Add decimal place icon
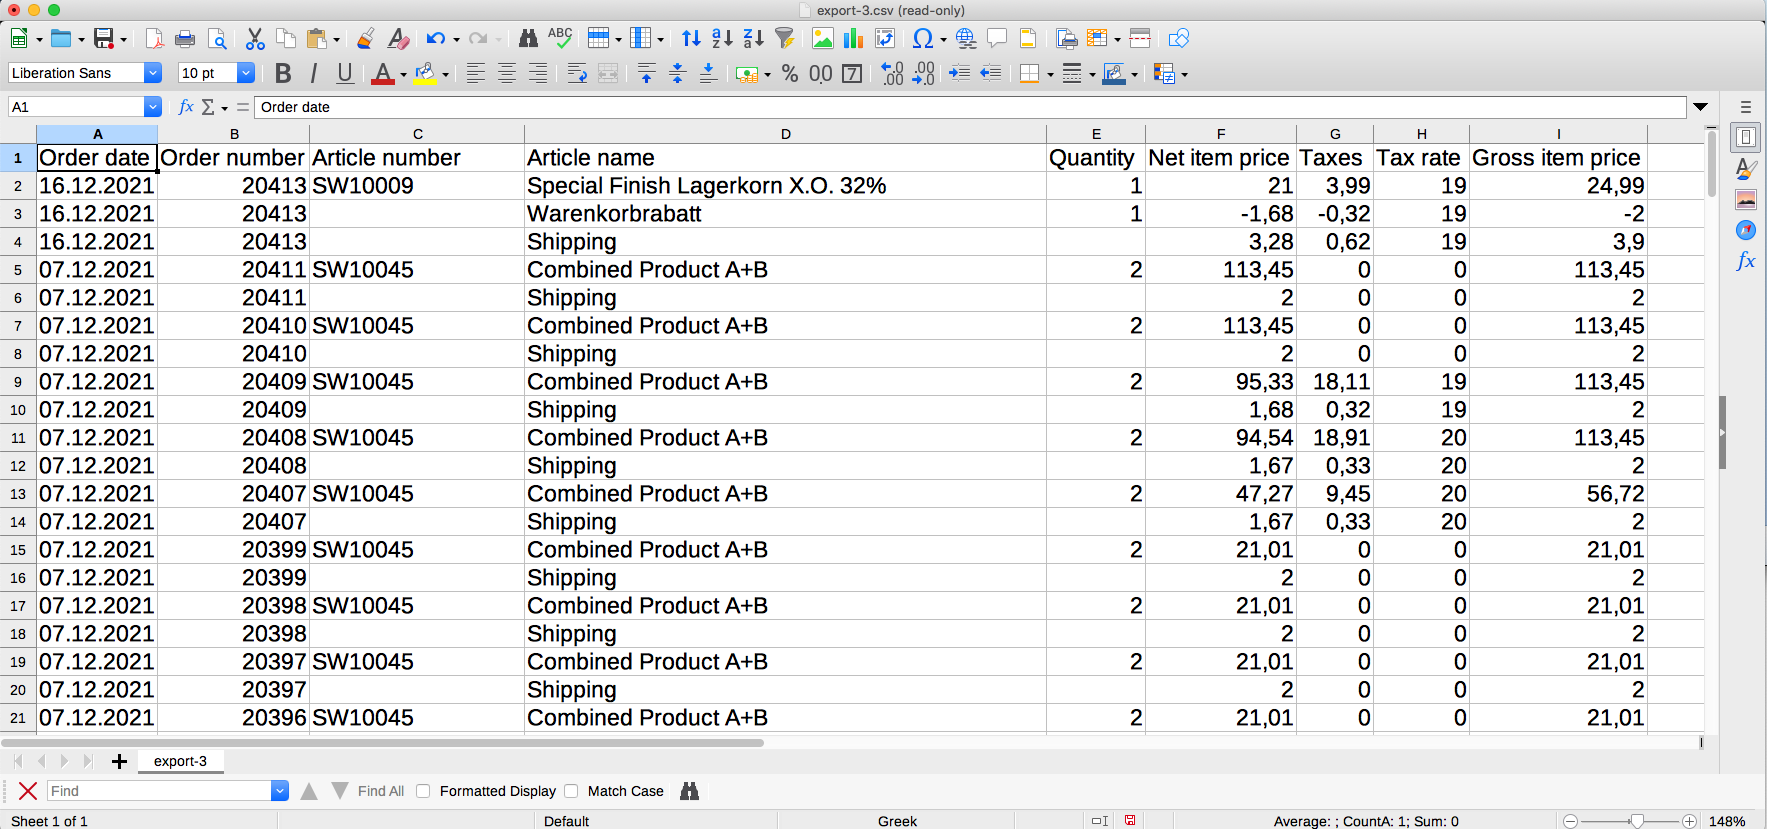 coord(892,73)
